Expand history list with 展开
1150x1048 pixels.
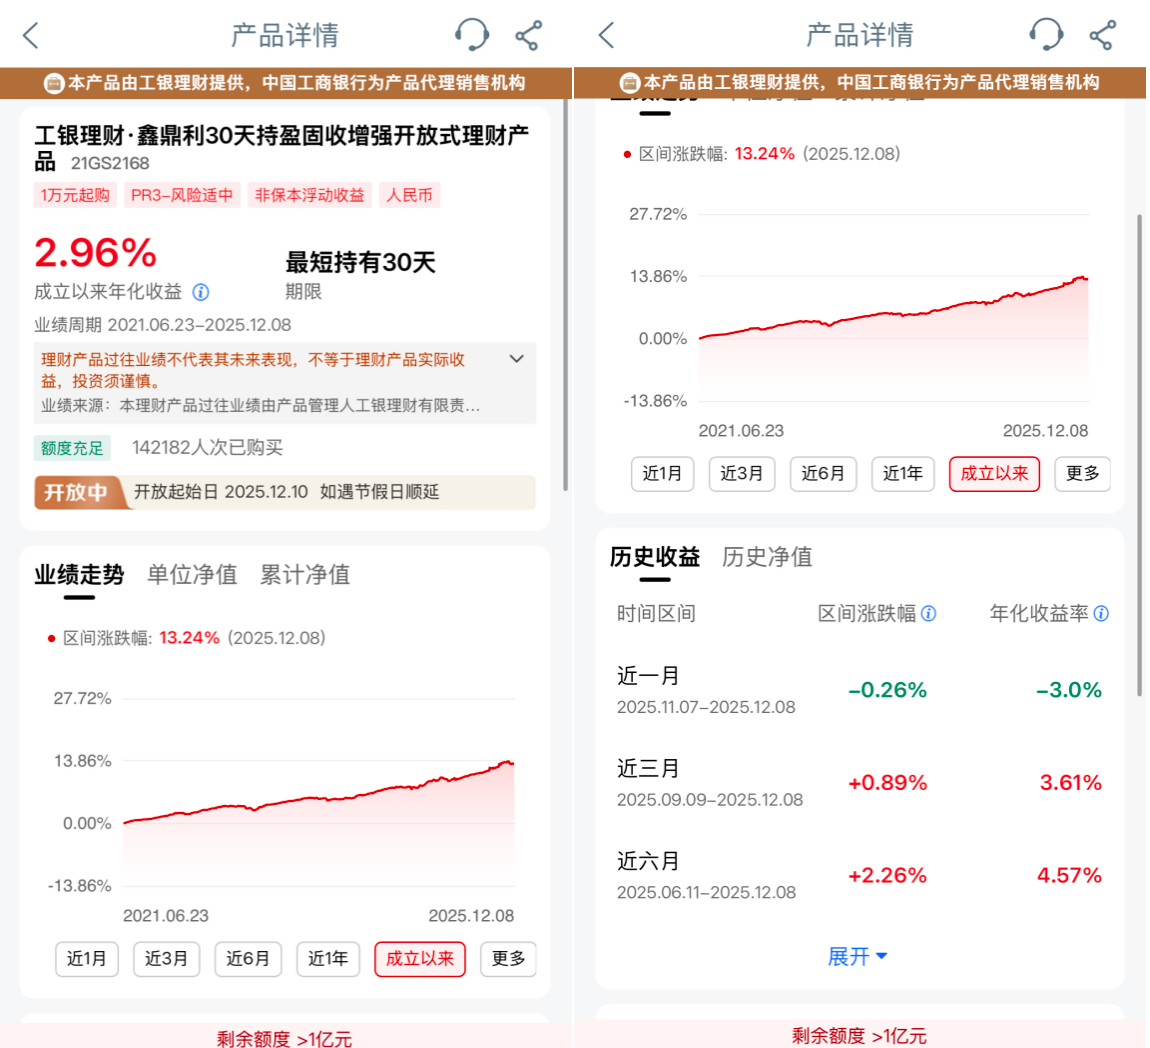coord(858,957)
